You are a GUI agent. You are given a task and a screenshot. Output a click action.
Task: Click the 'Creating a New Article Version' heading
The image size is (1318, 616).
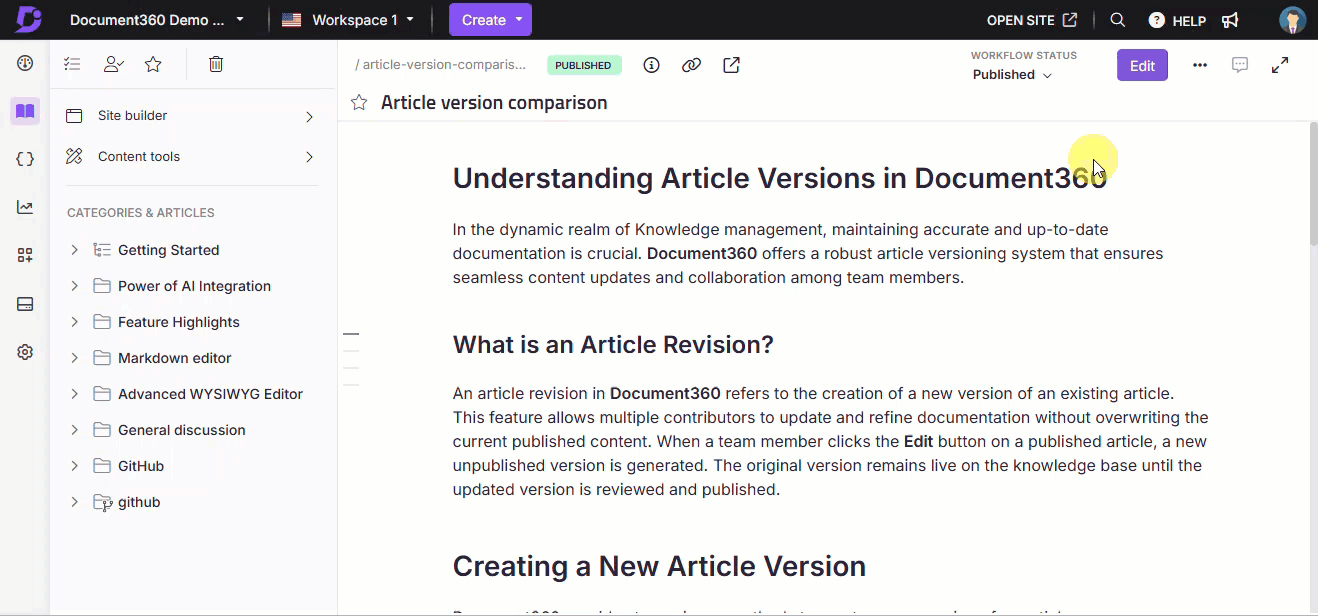coord(659,566)
